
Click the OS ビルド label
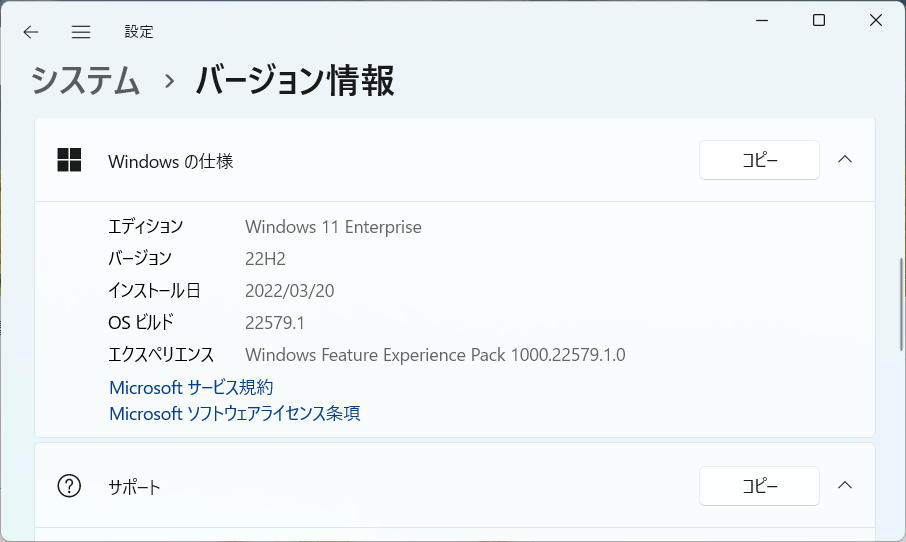[141, 322]
